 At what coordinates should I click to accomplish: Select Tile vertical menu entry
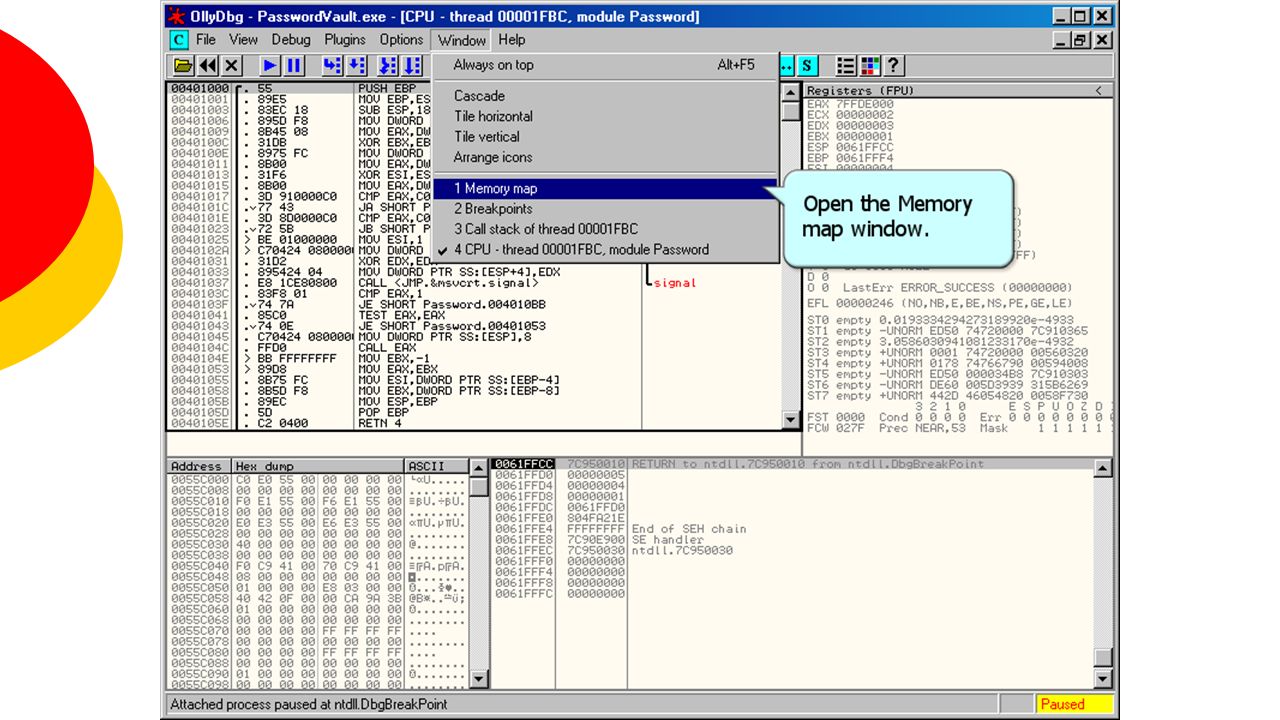click(605, 137)
